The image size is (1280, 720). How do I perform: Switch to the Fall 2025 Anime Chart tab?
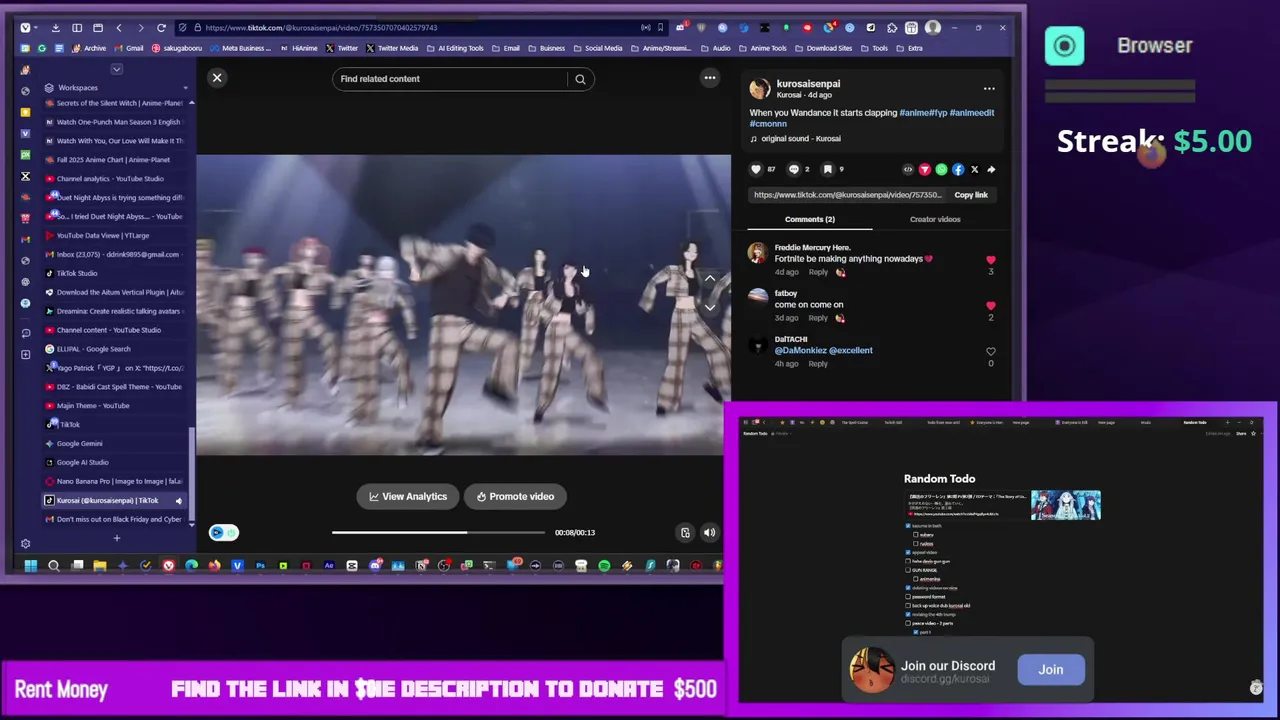[113, 160]
